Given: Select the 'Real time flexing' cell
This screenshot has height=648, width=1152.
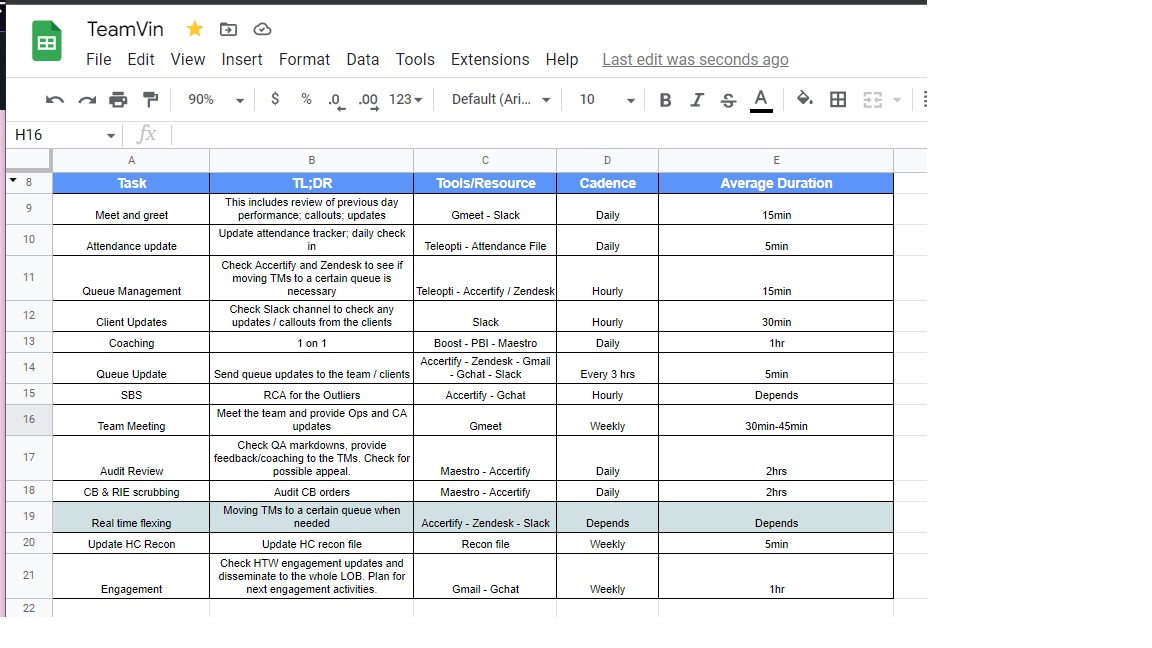Looking at the screenshot, I should coord(132,517).
